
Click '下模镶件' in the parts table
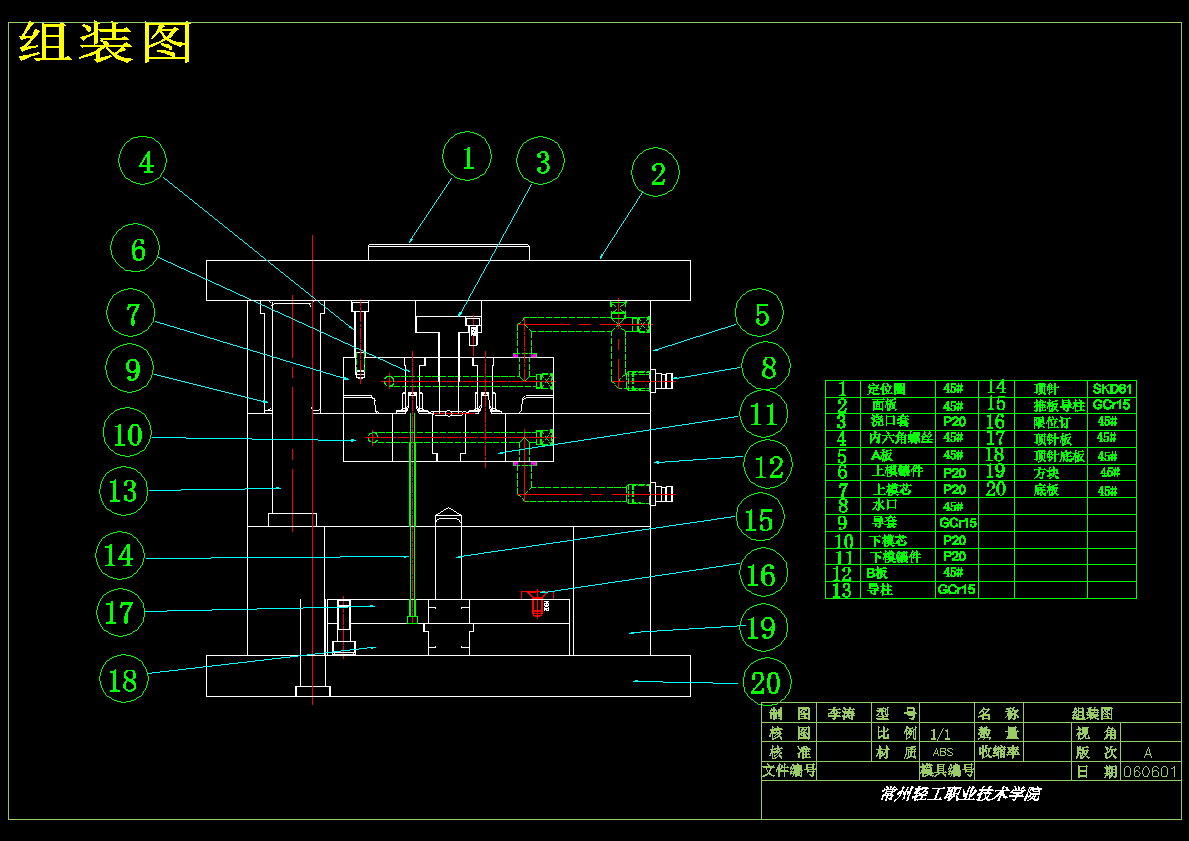896,556
